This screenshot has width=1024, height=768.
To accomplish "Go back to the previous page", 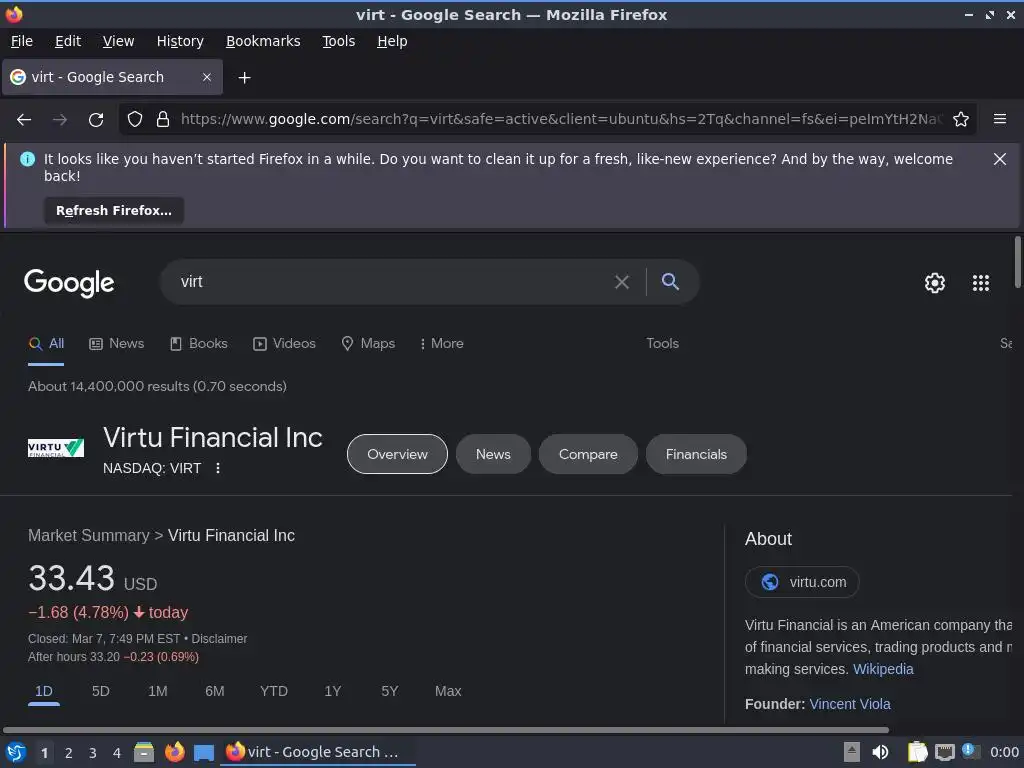I will (24, 120).
